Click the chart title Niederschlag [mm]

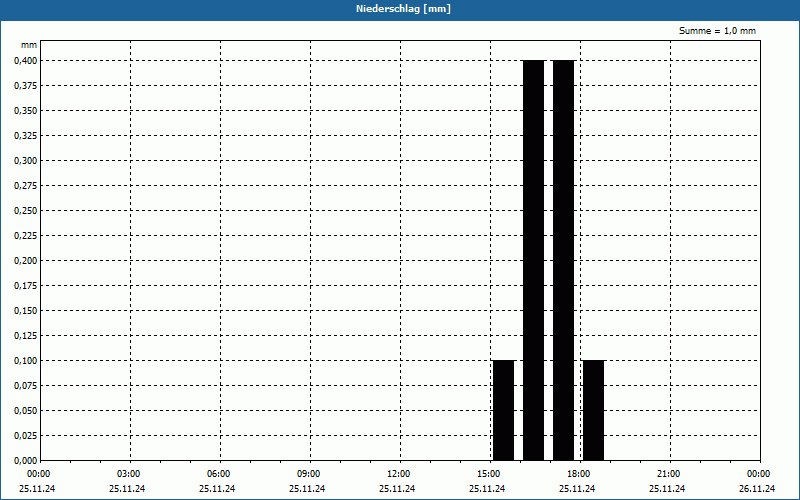(403, 9)
